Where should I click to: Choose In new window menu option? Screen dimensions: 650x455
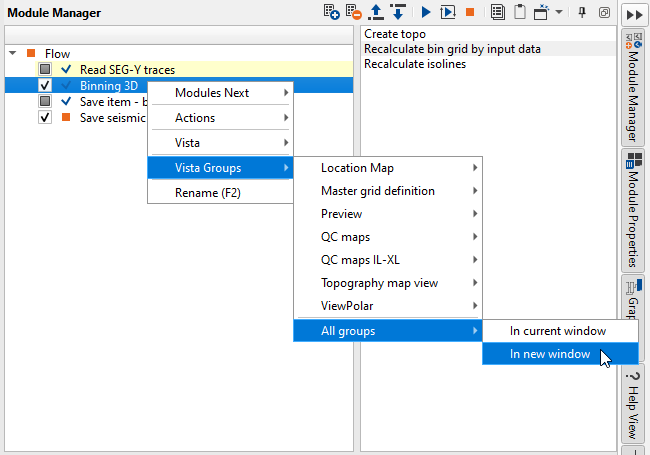549,353
